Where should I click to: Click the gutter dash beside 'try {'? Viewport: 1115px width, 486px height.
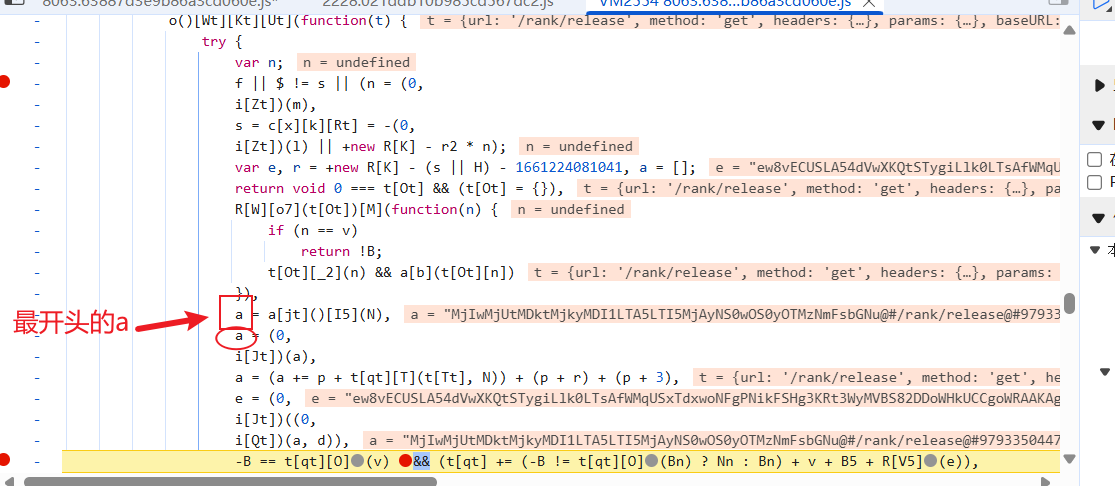(x=37, y=42)
